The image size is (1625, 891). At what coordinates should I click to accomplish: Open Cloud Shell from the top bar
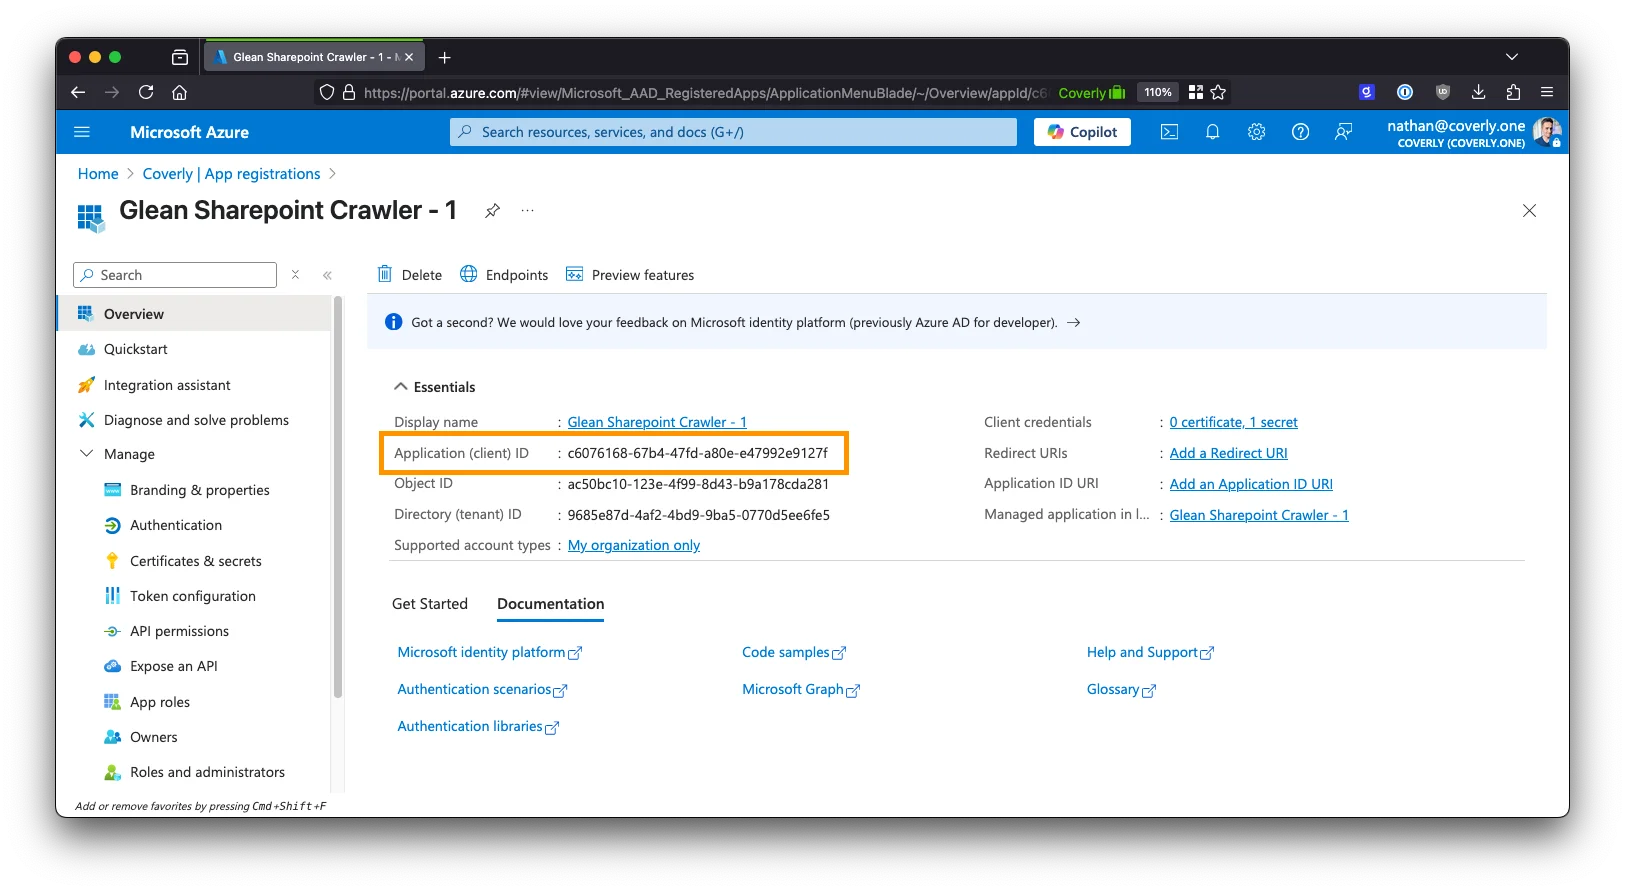(1169, 132)
